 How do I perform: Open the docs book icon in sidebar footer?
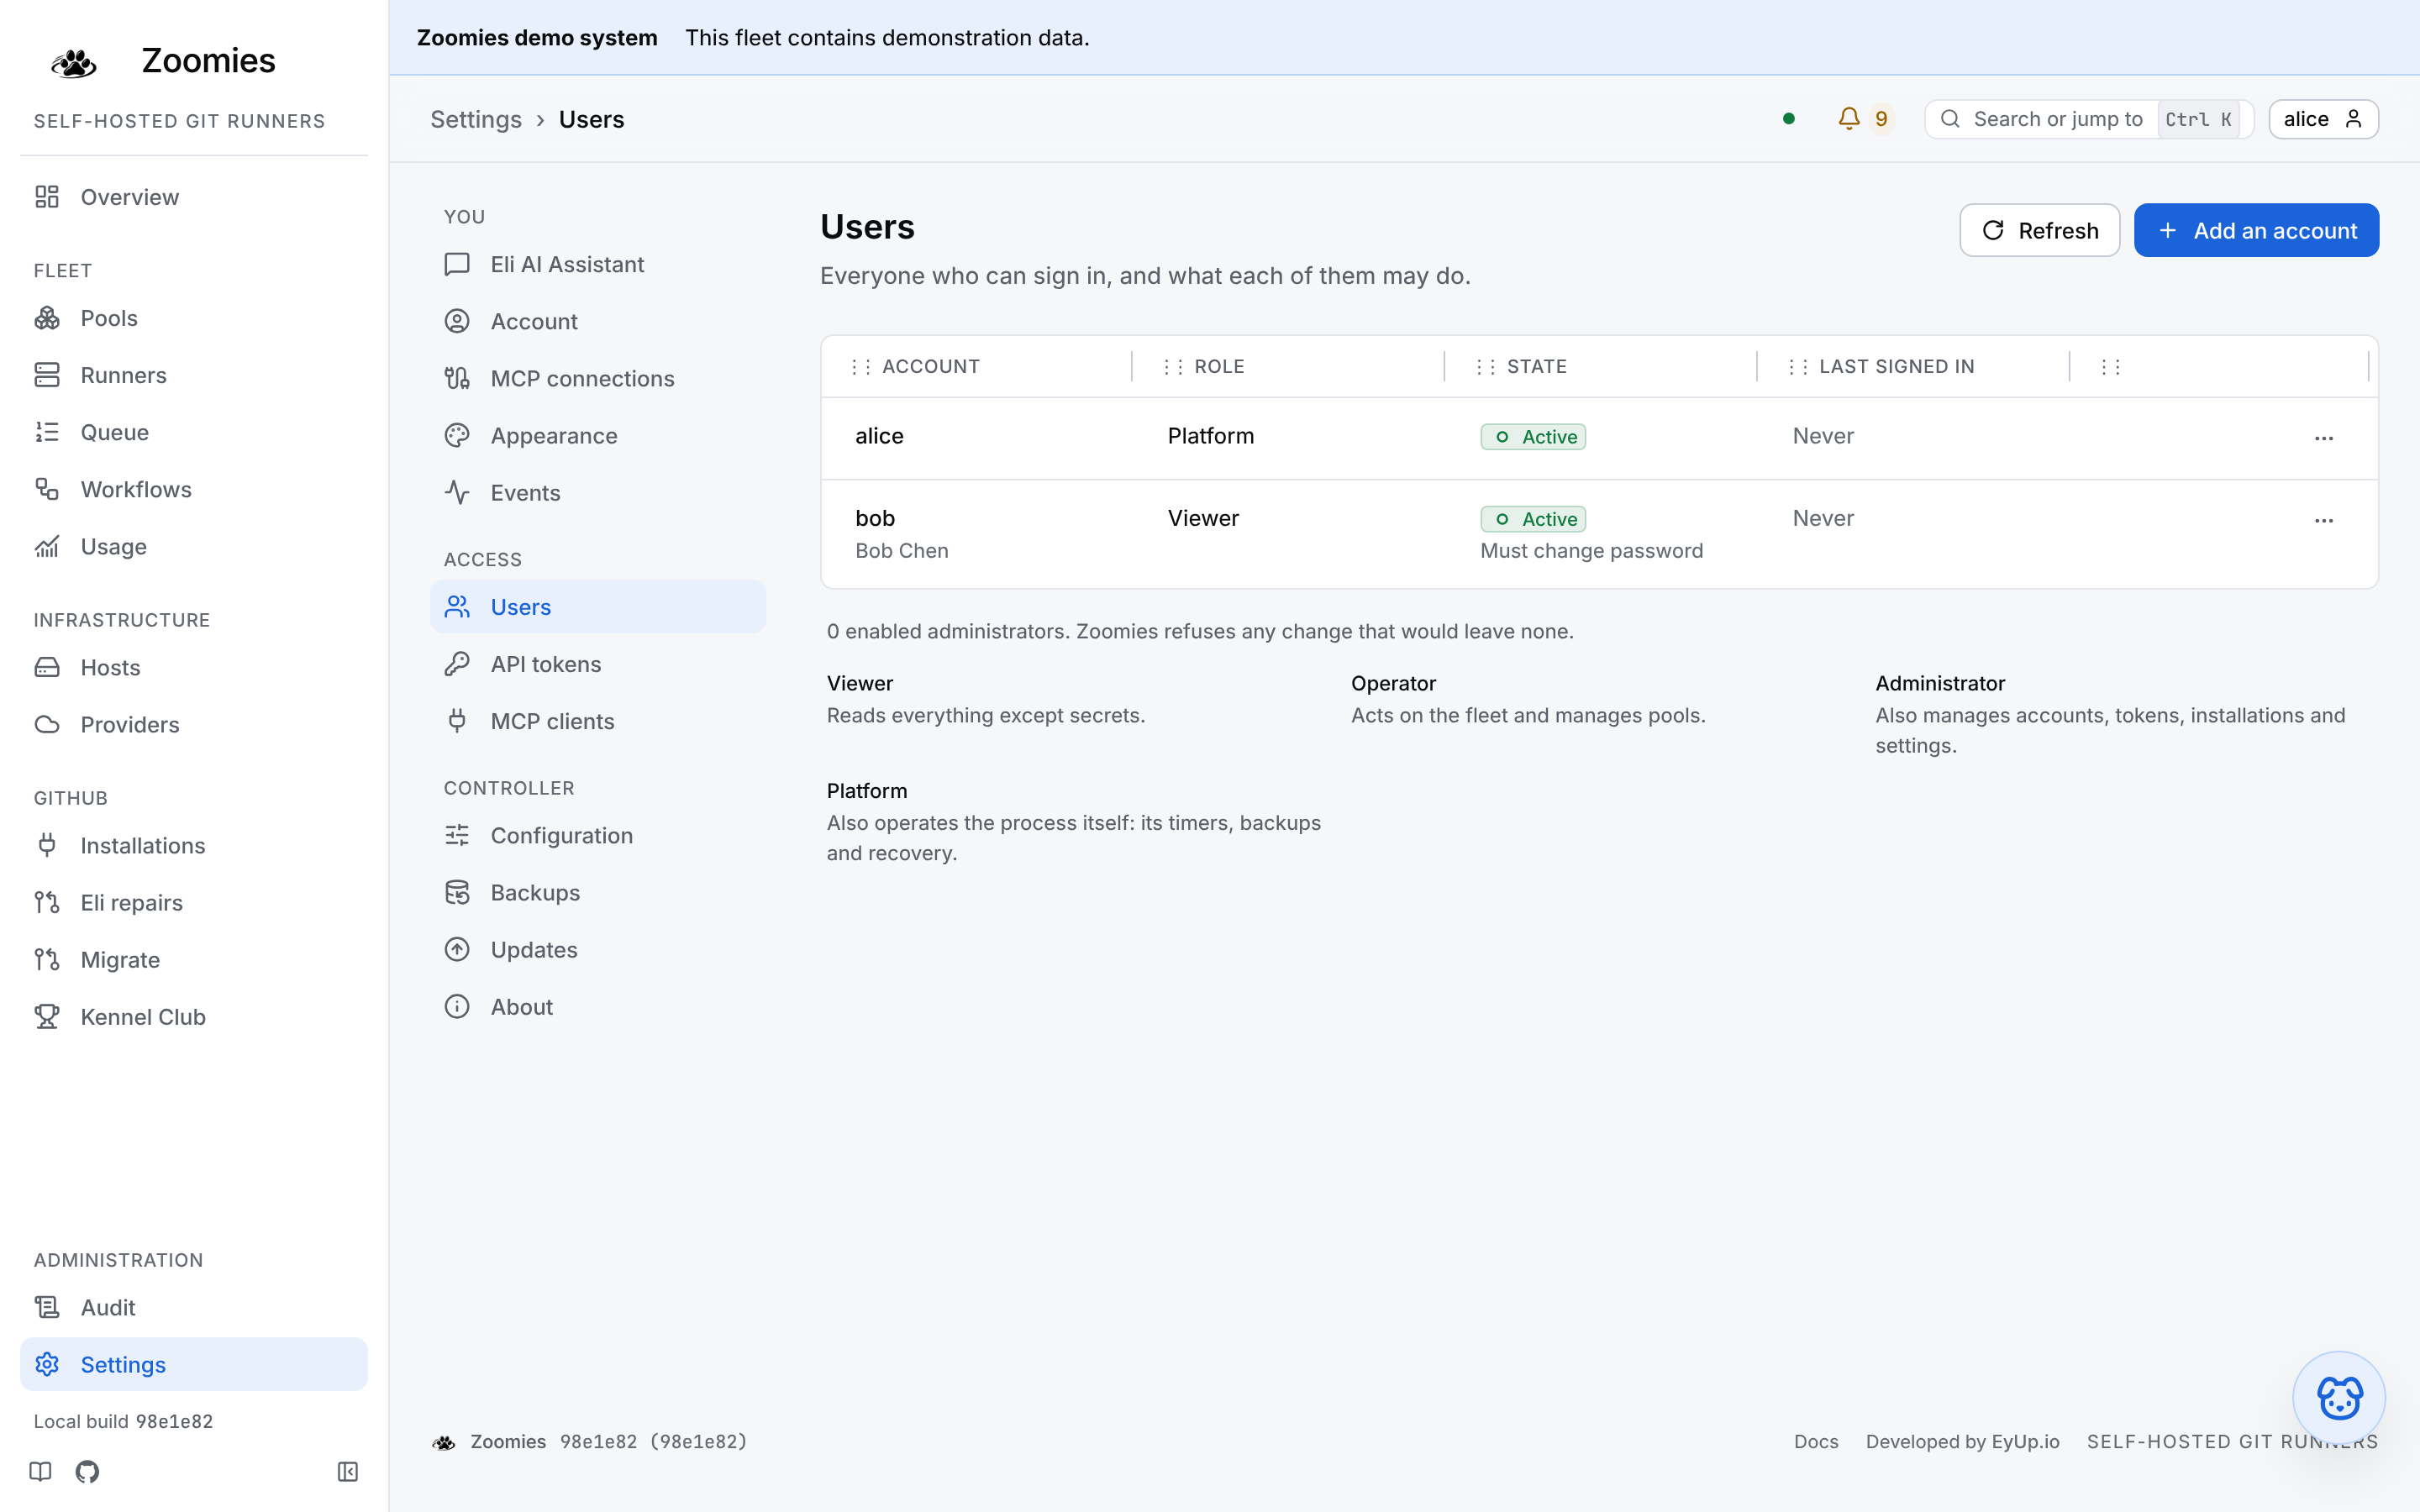[x=41, y=1471]
